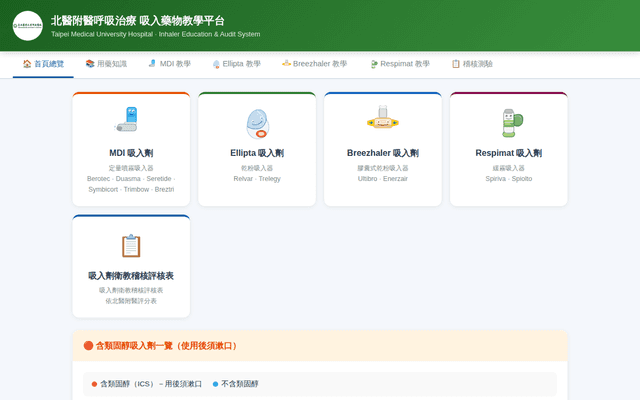
Task: Open the Breezhaler 教學 tab
Action: click(314, 64)
